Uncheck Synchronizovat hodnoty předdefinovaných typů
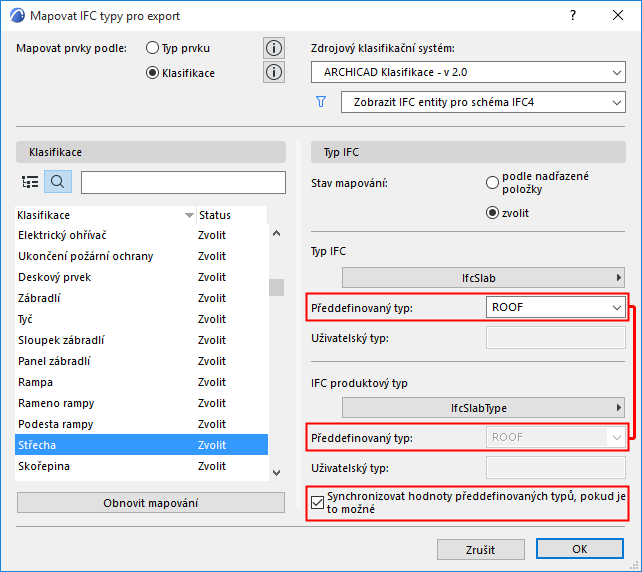 (x=319, y=502)
